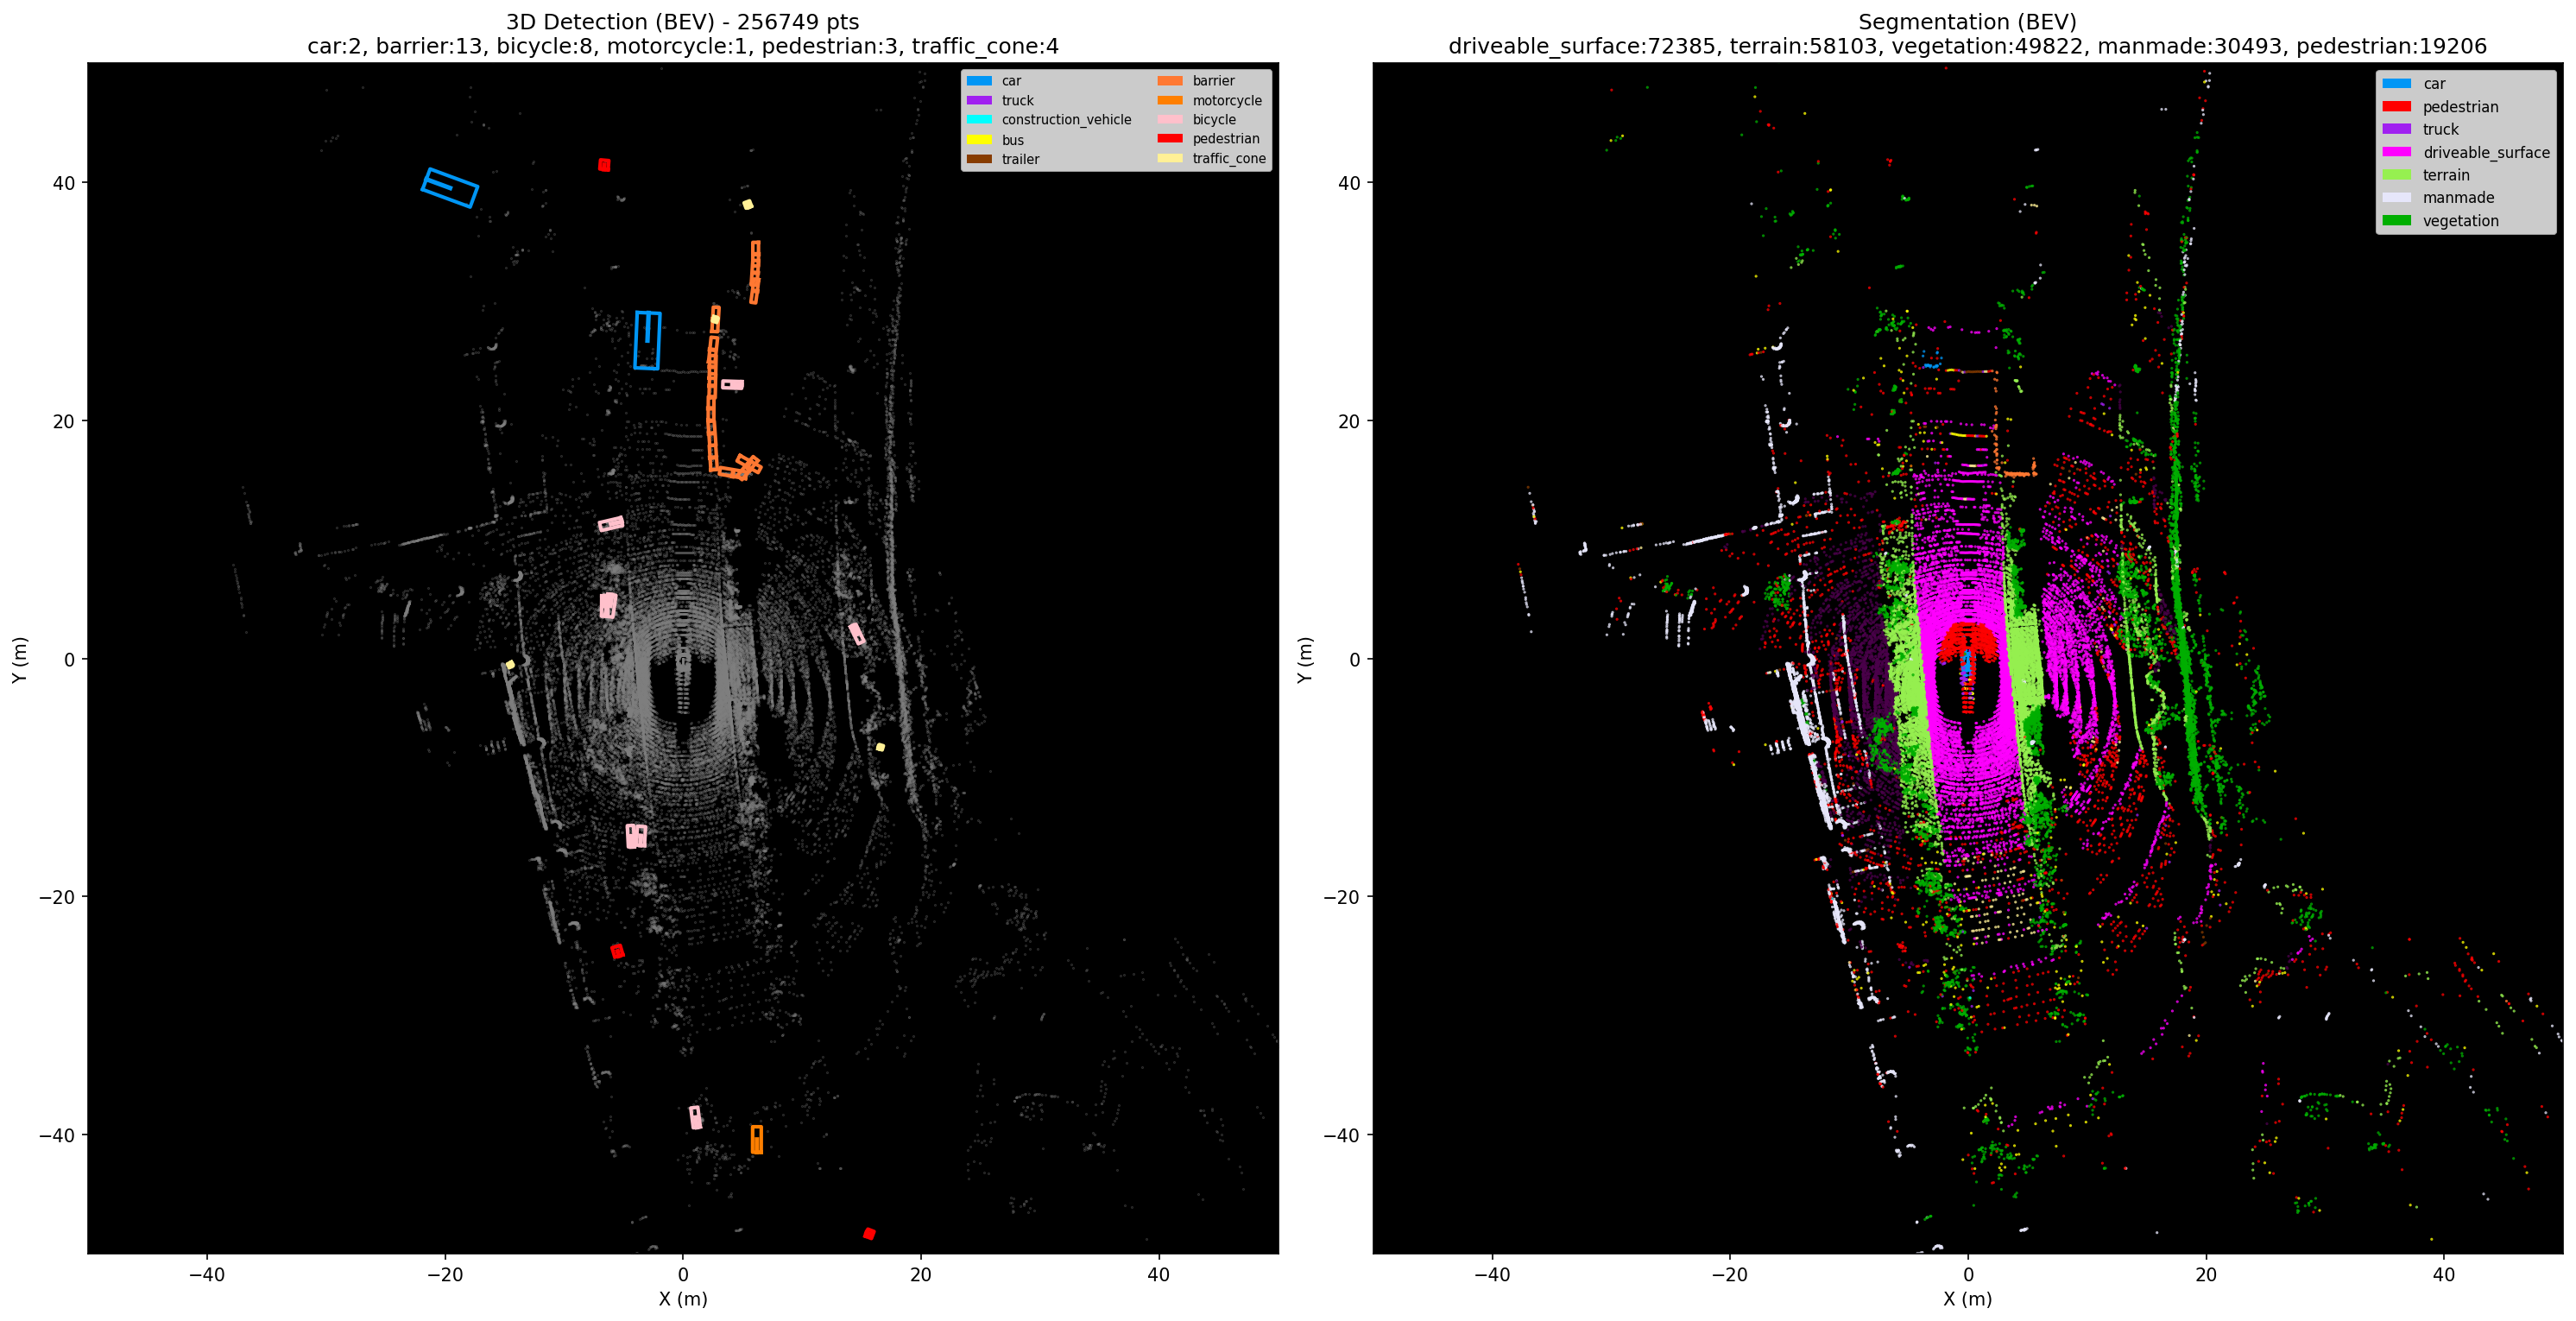
Task: Select the orange motorcycle box near bottom
Action: tap(757, 1139)
